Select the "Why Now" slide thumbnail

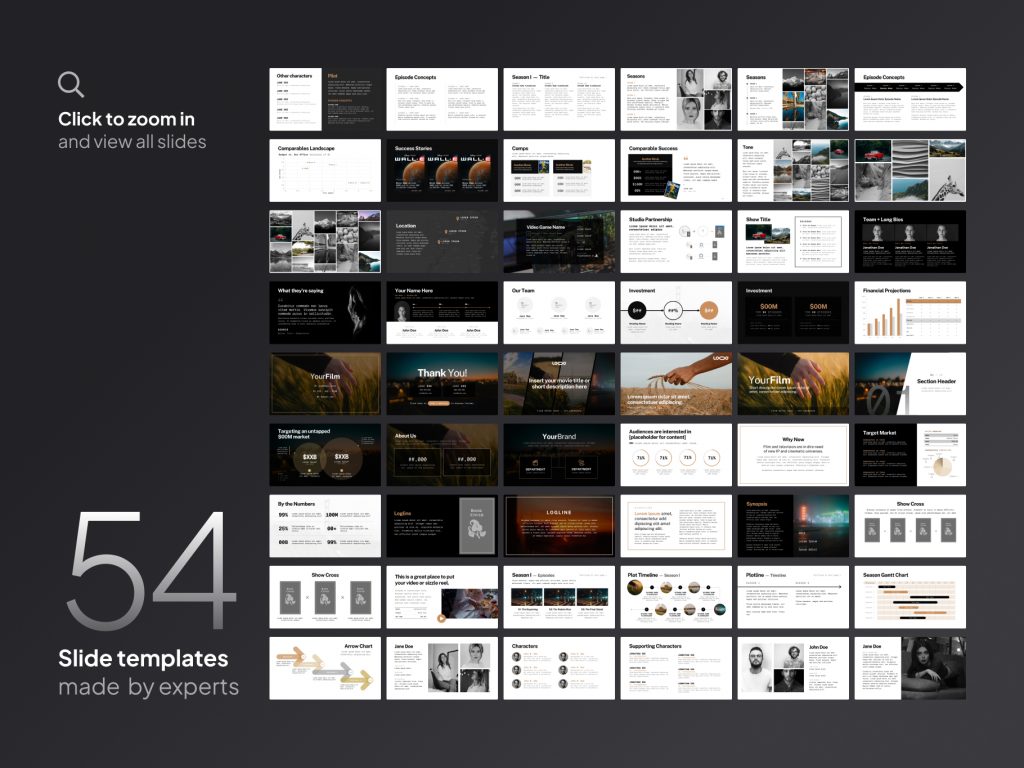793,454
